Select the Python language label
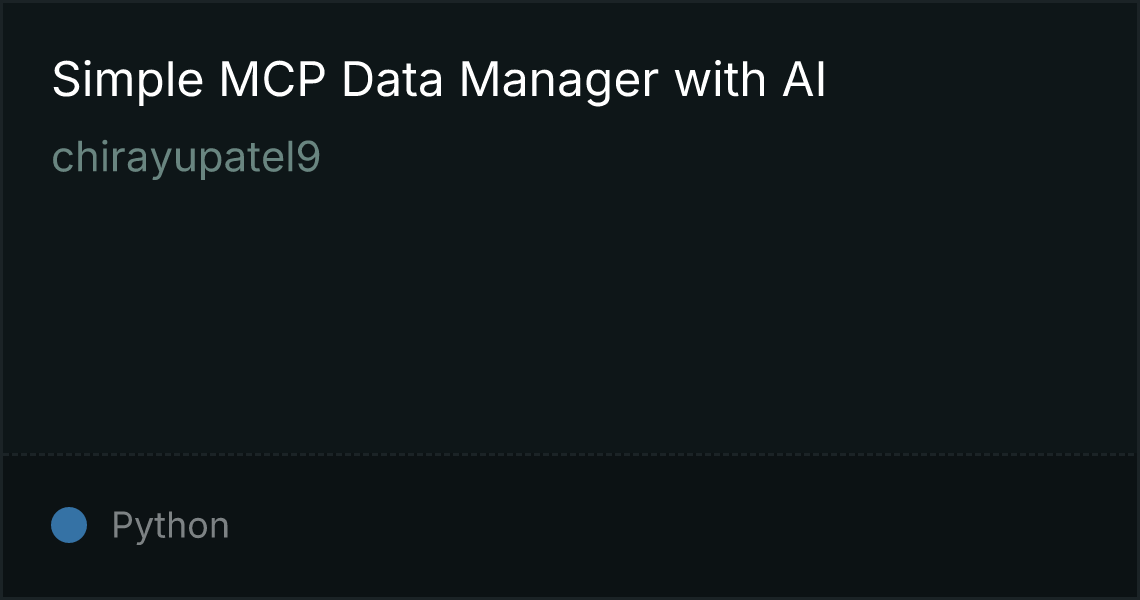Viewport: 1140px width, 600px height. click(x=170, y=526)
